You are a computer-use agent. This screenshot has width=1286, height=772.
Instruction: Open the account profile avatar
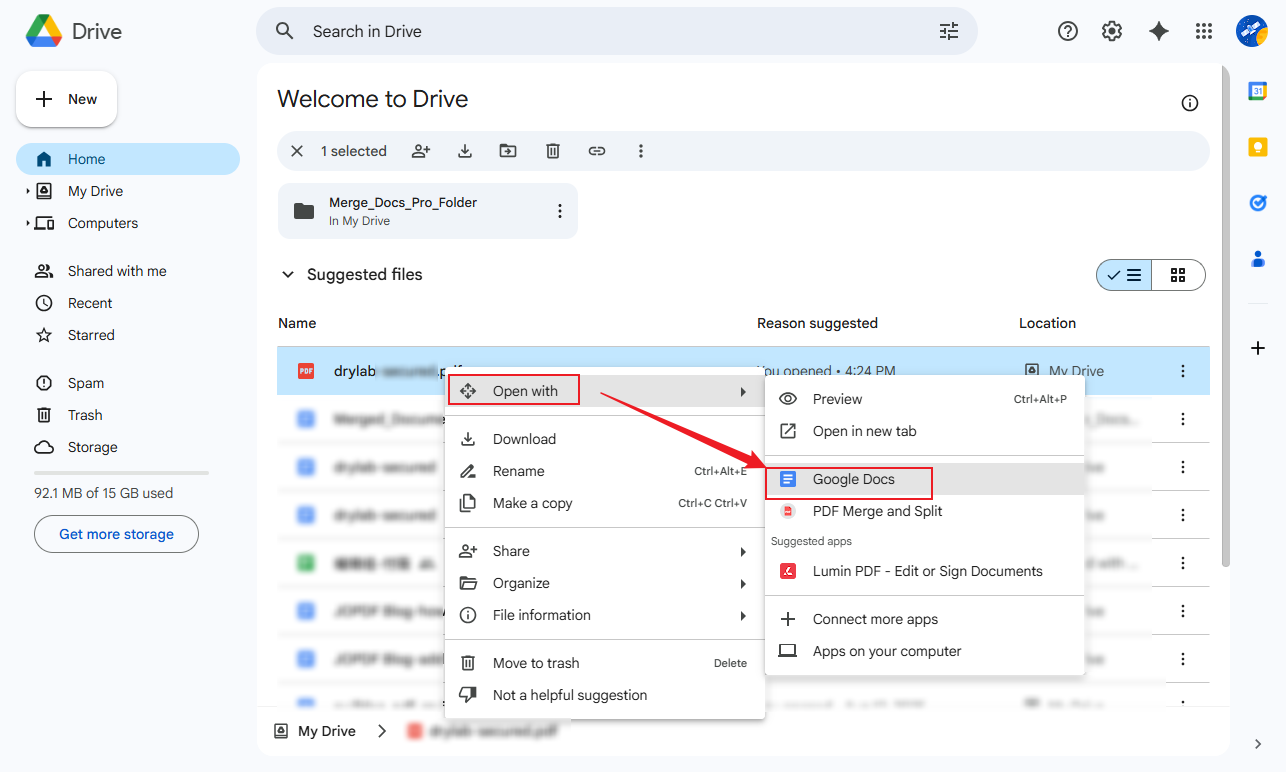pyautogui.click(x=1252, y=31)
